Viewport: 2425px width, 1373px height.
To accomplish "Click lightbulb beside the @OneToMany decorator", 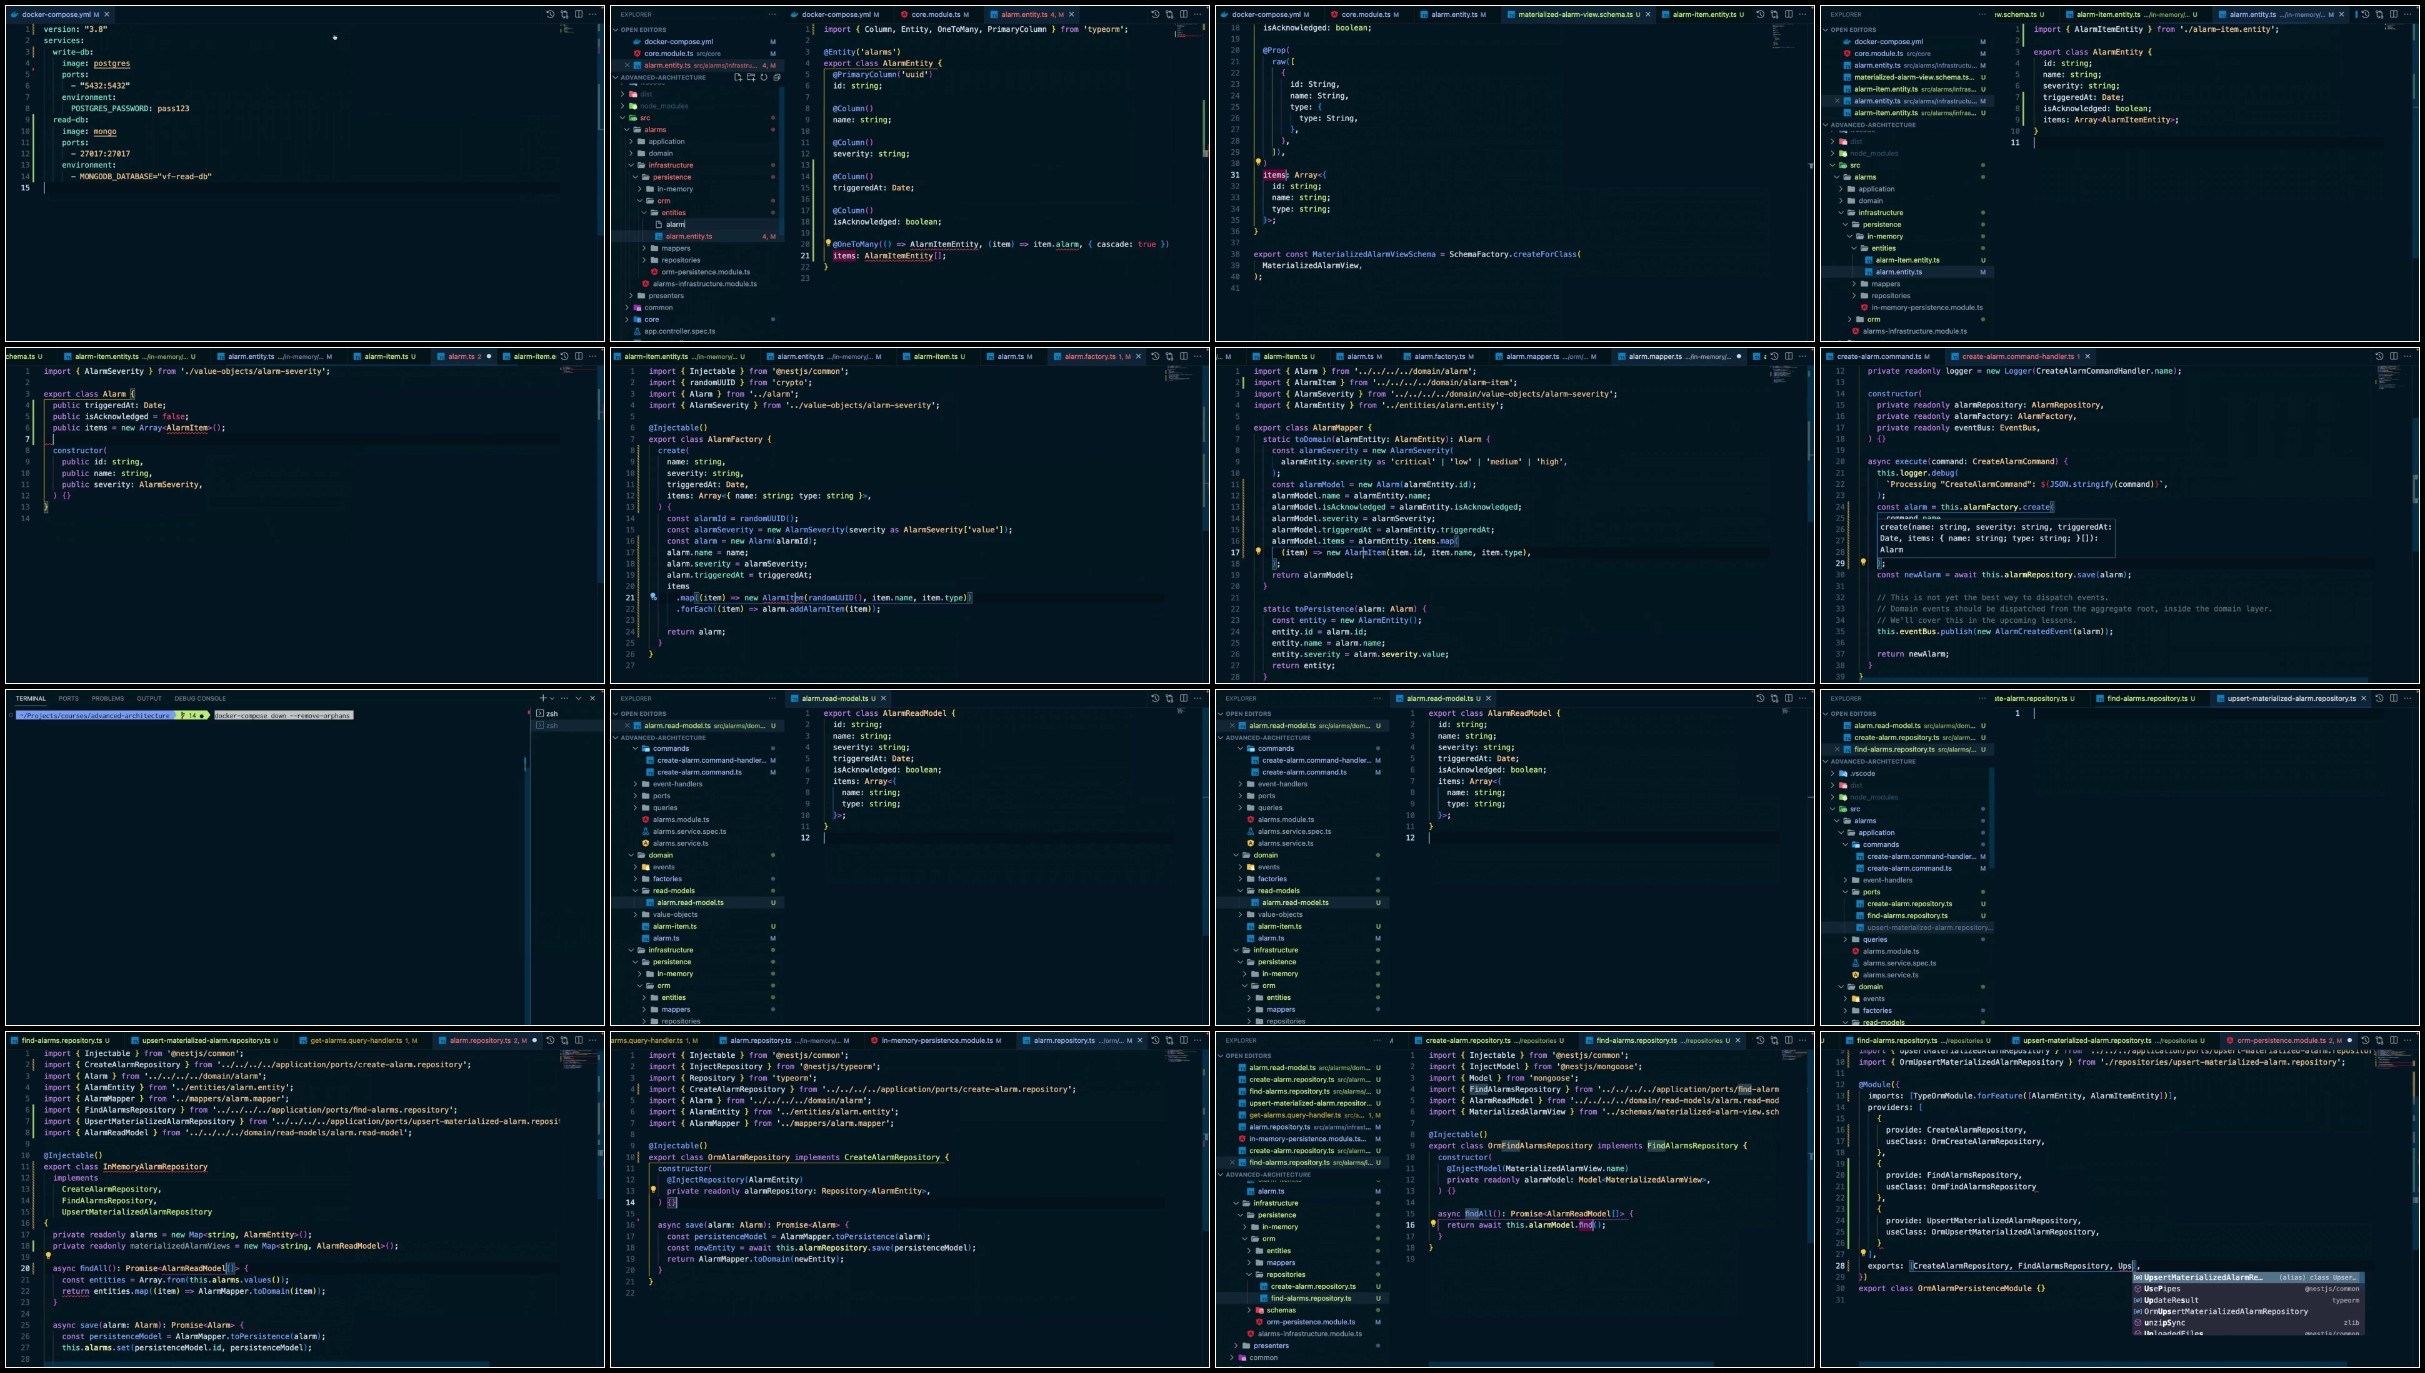I will click(828, 244).
